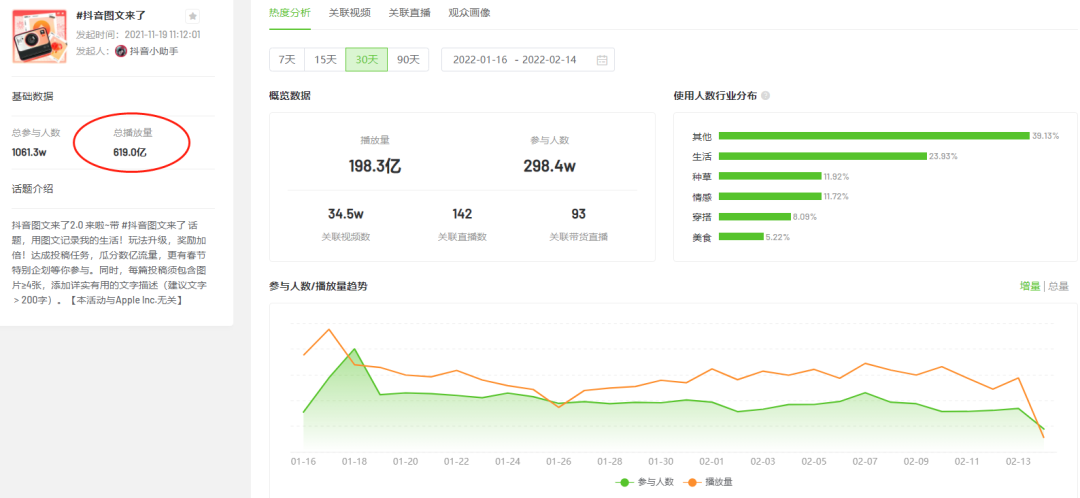
Task: Select the 30天 range
Action: click(366, 59)
